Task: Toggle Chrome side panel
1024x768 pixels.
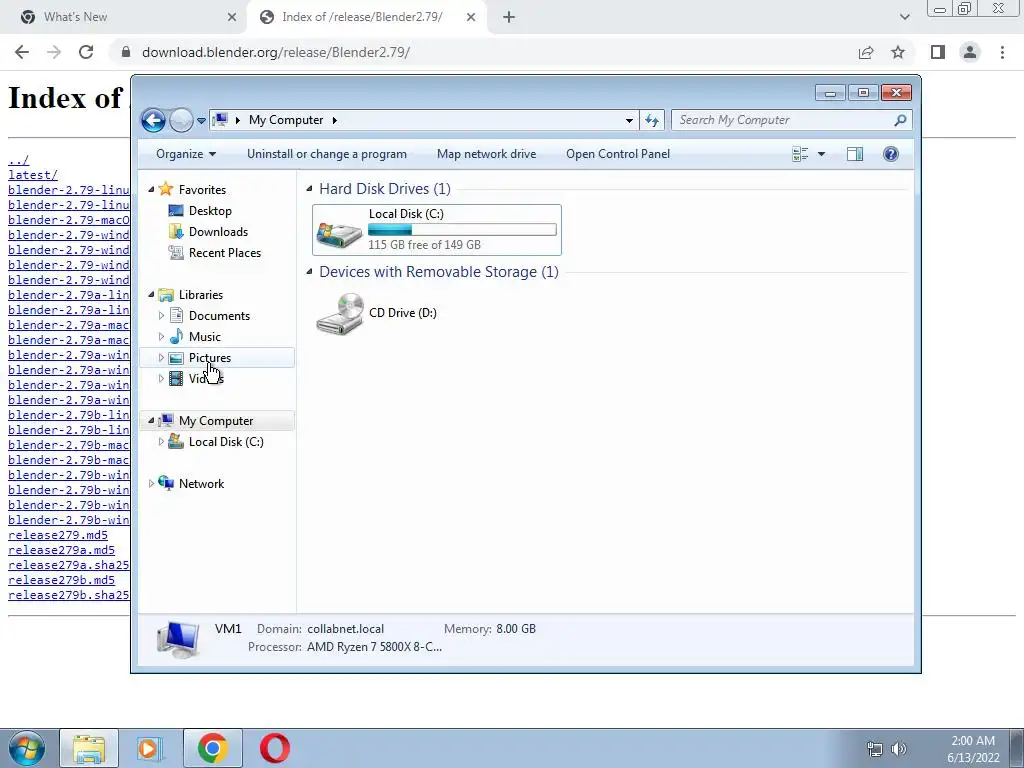Action: 938,52
